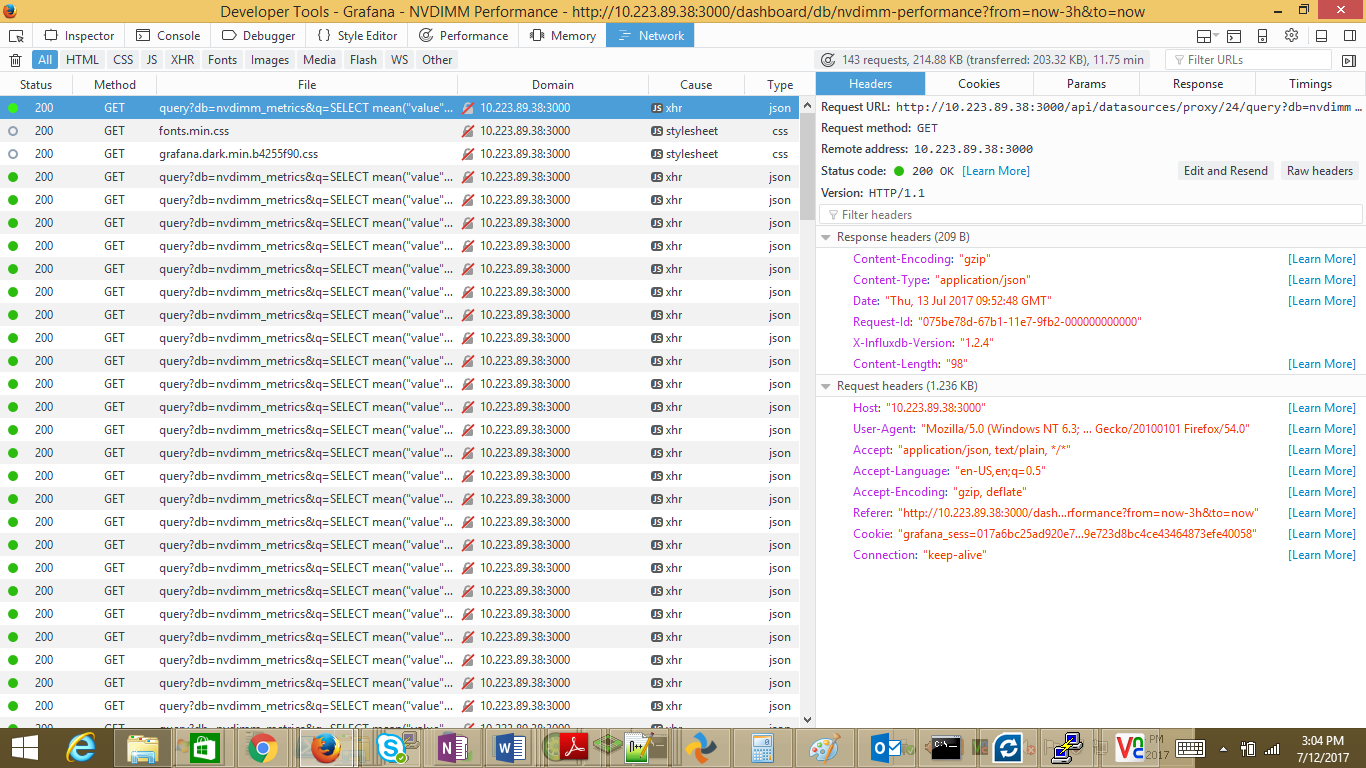Sort requests by the Method column header
This screenshot has width=1366, height=768.
point(115,85)
